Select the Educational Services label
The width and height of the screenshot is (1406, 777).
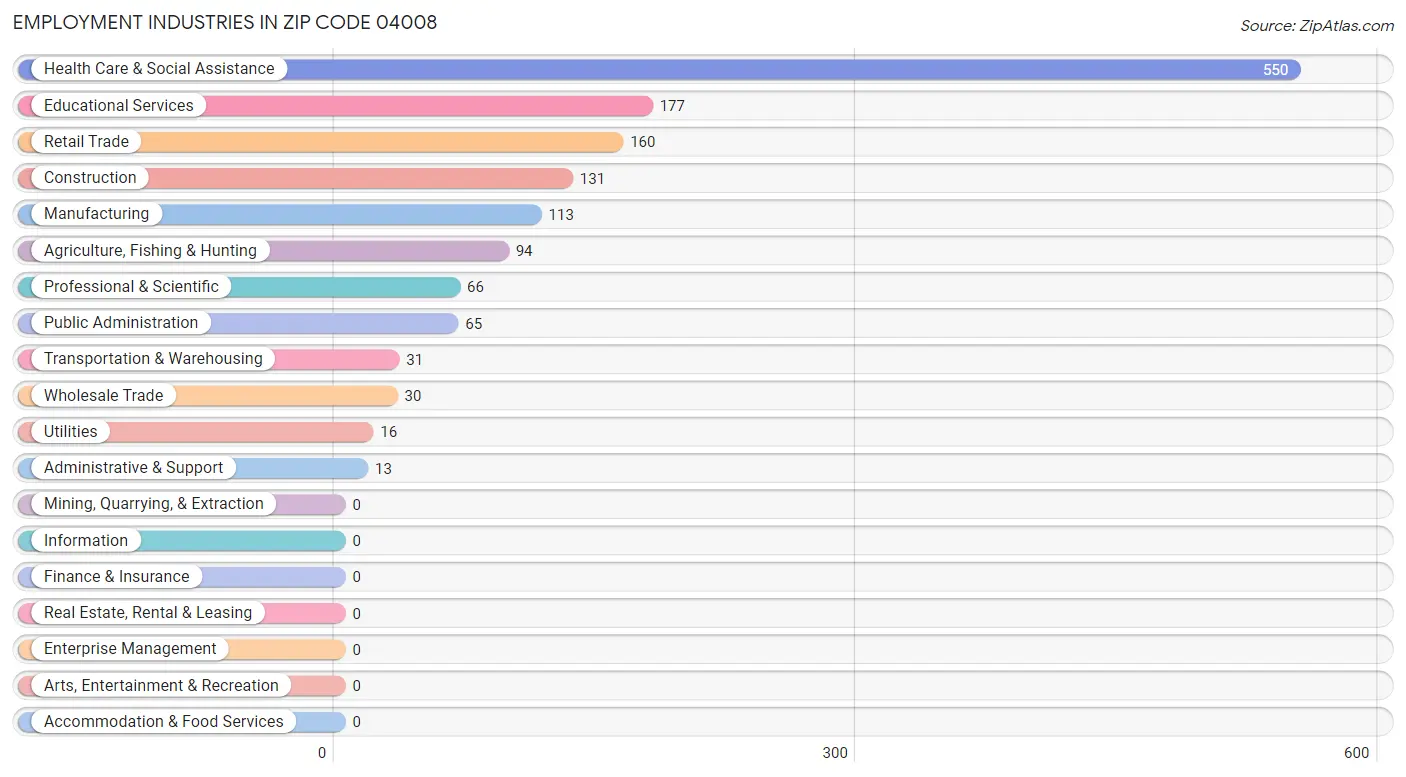pyautogui.click(x=119, y=105)
